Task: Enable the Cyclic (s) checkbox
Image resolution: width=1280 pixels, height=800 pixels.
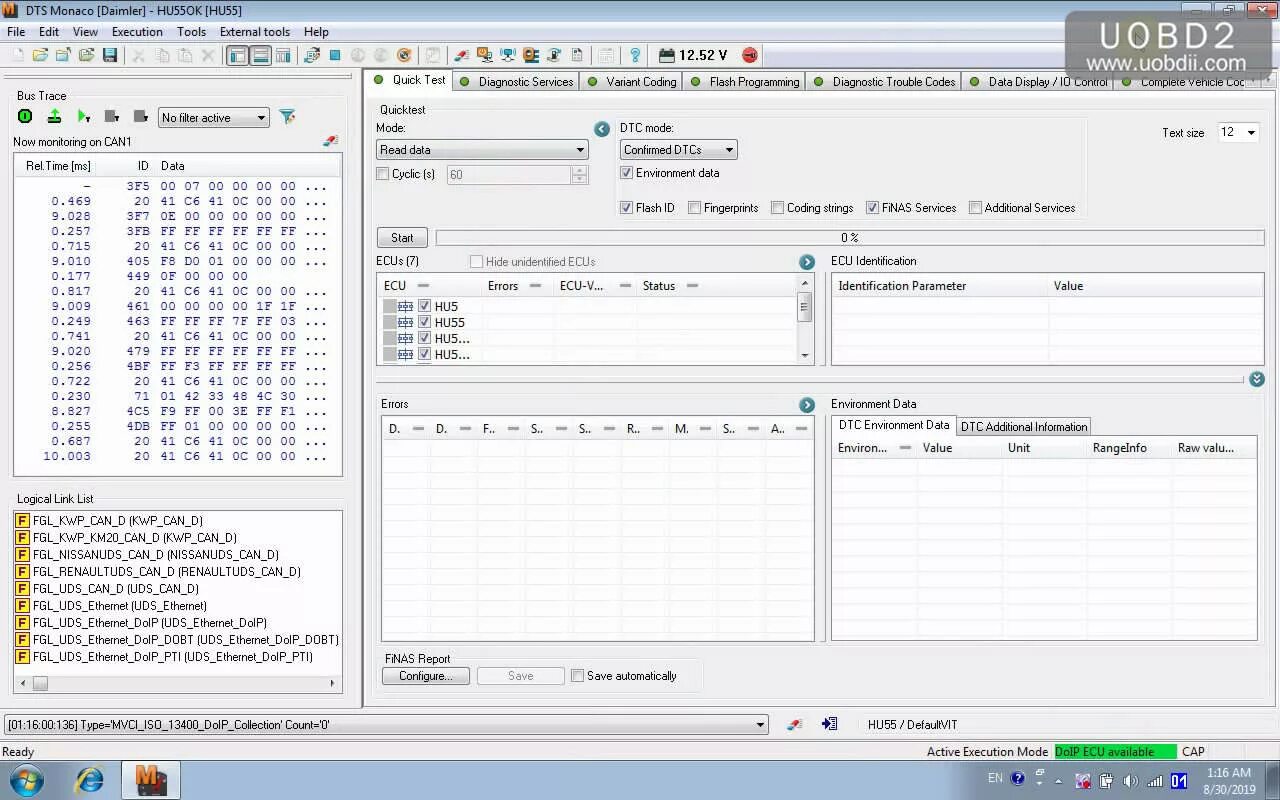Action: click(x=382, y=174)
